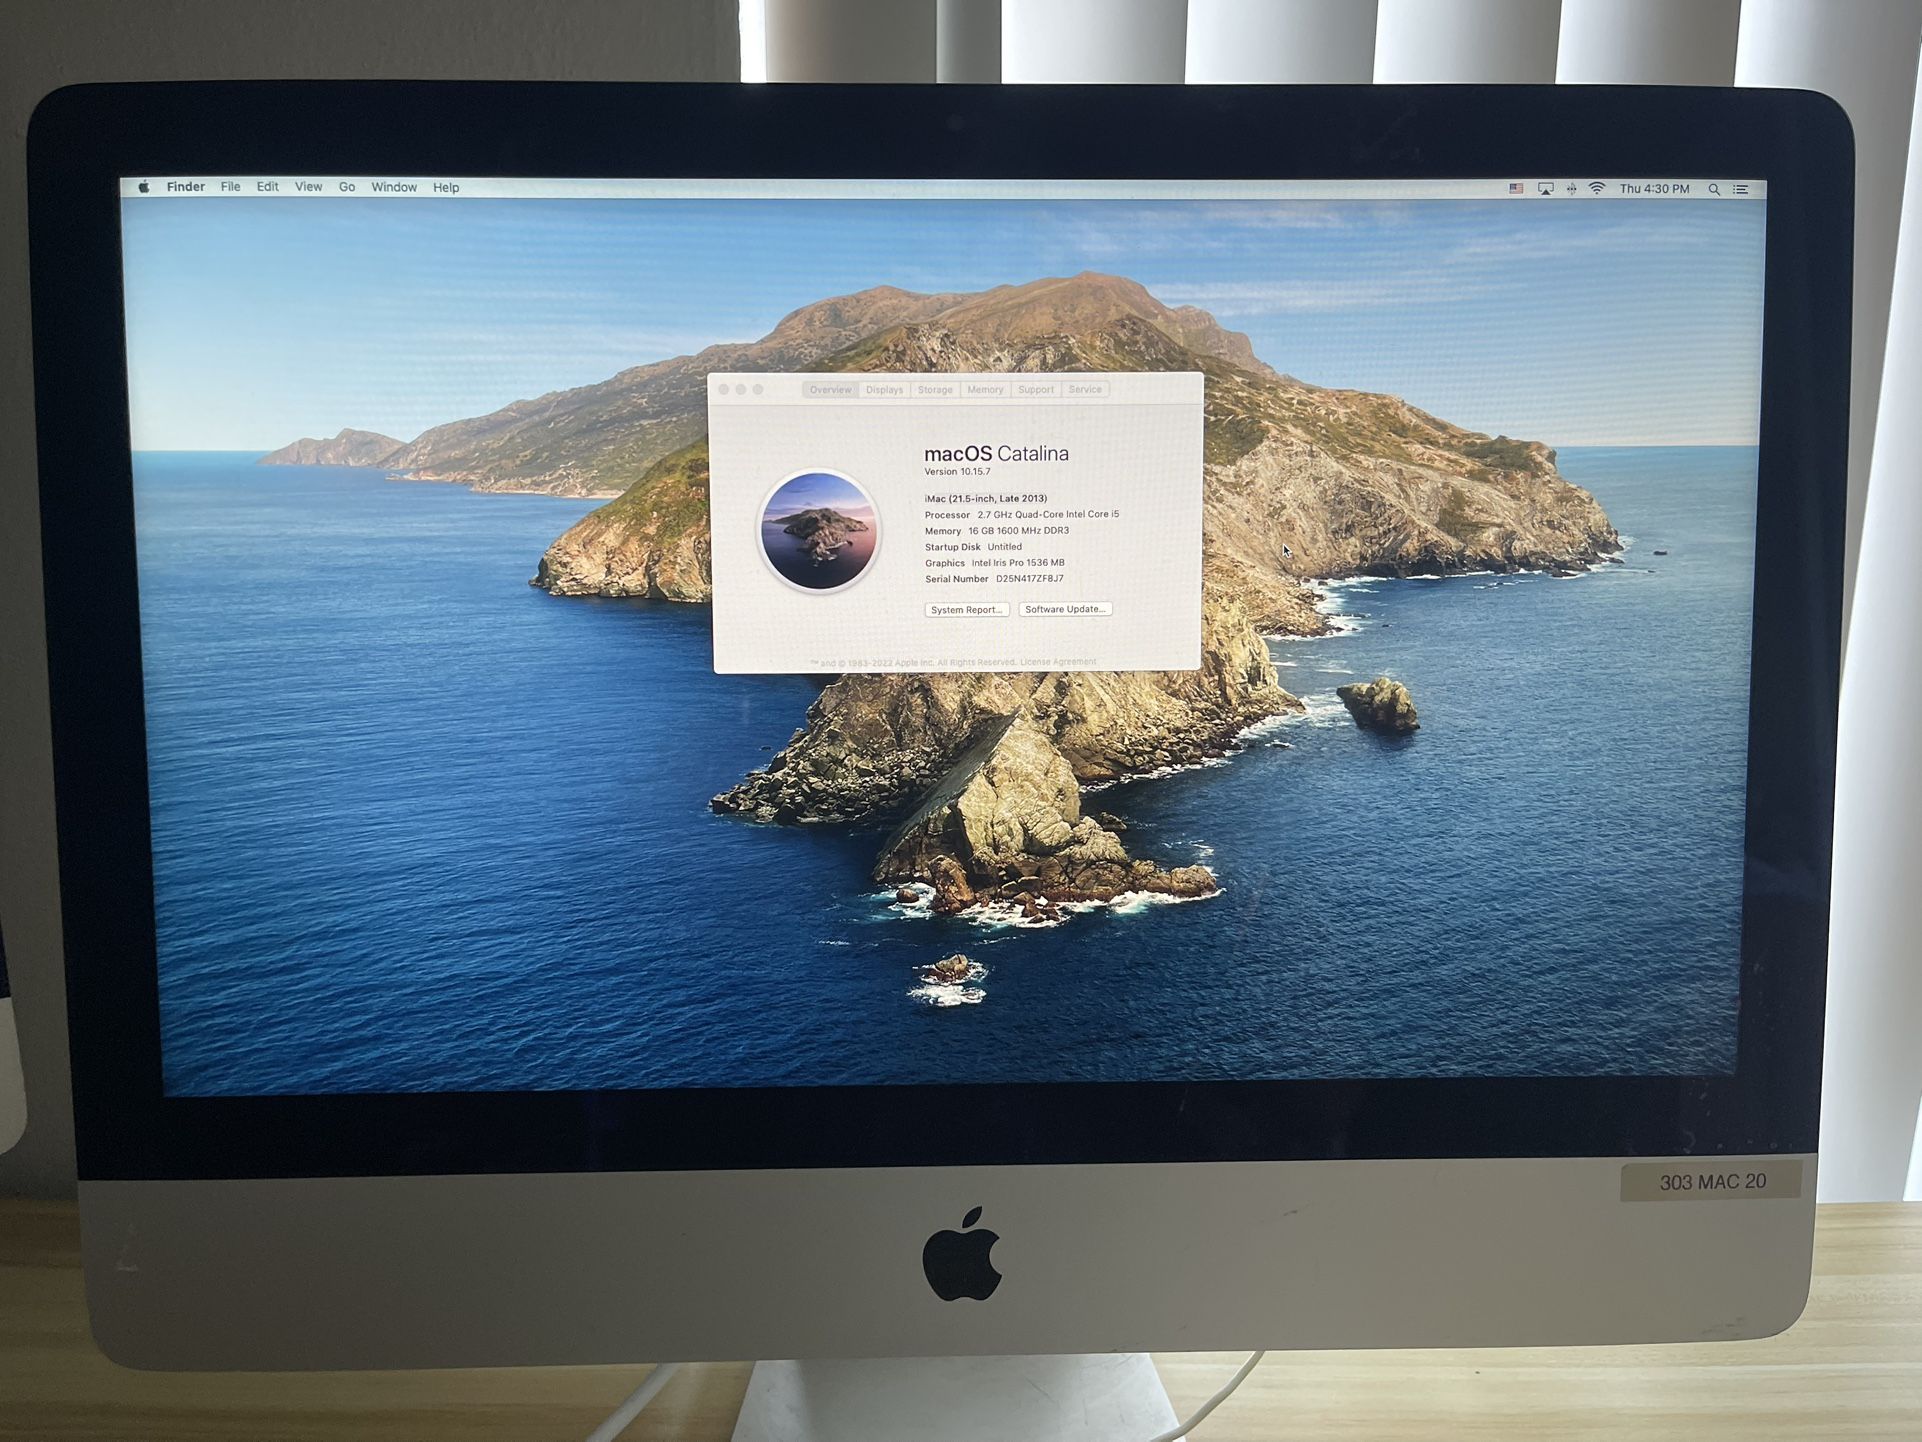The width and height of the screenshot is (1922, 1442).
Task: Open the Go menu
Action: click(x=347, y=187)
